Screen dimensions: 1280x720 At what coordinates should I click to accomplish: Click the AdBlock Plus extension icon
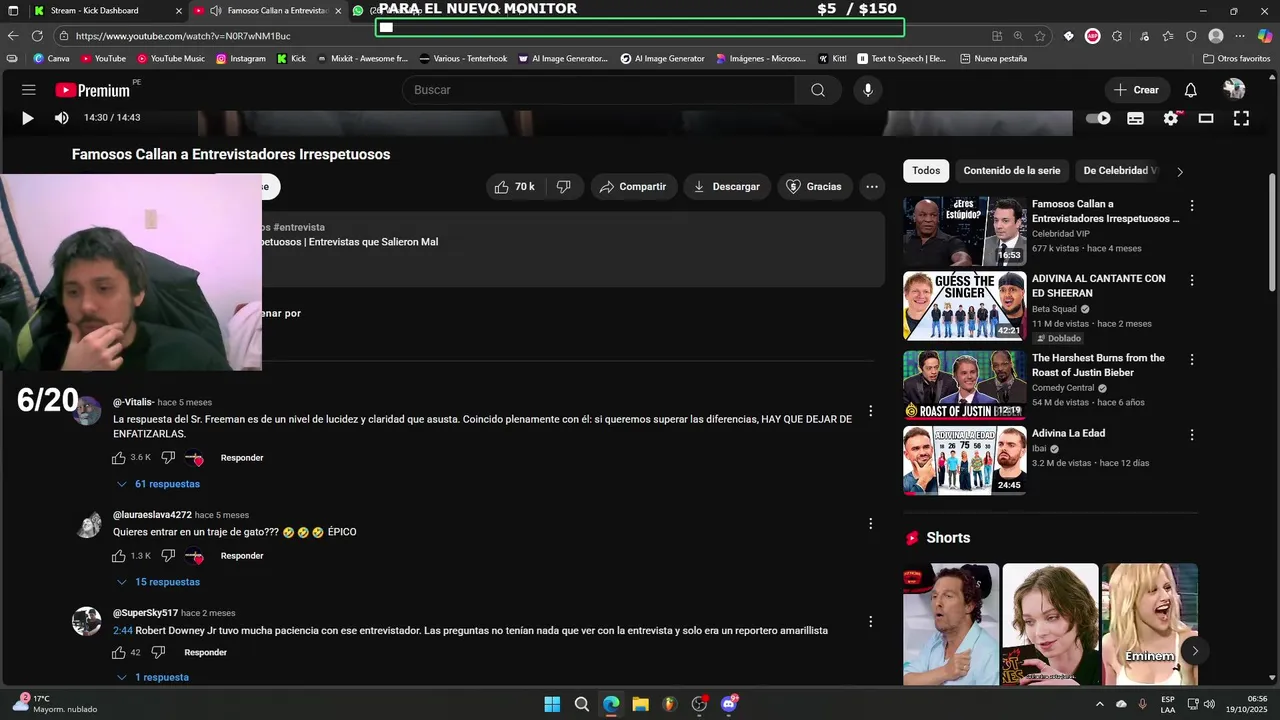coord(1093,36)
